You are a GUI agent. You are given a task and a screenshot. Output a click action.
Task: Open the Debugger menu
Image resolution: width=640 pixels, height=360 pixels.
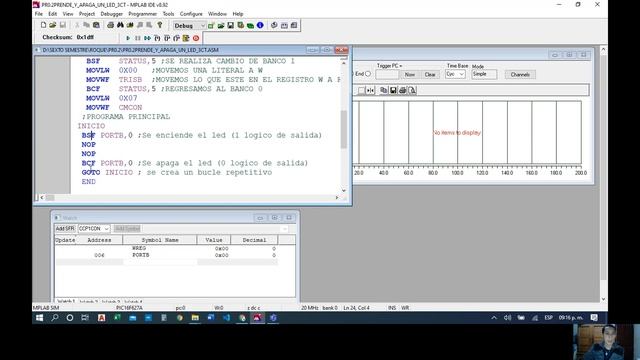click(x=111, y=14)
